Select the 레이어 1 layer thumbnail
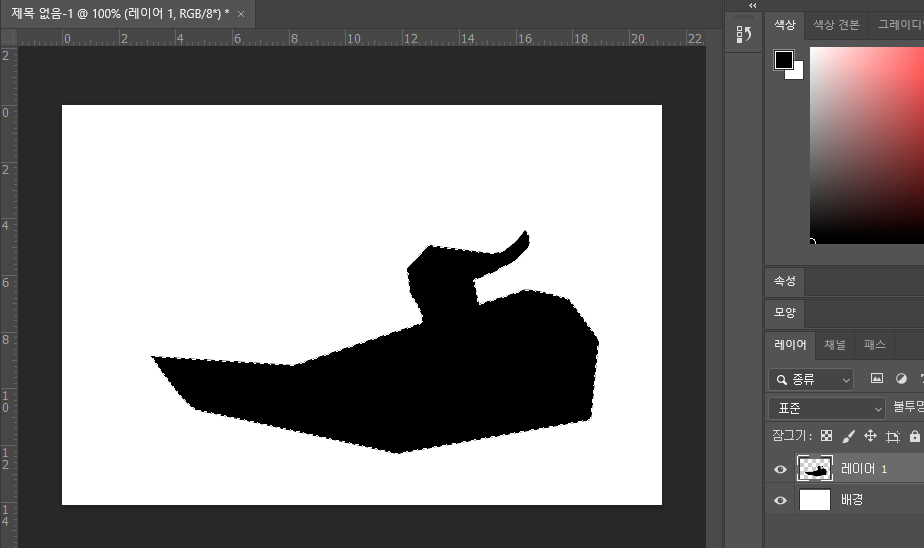The image size is (924, 548). click(x=815, y=469)
